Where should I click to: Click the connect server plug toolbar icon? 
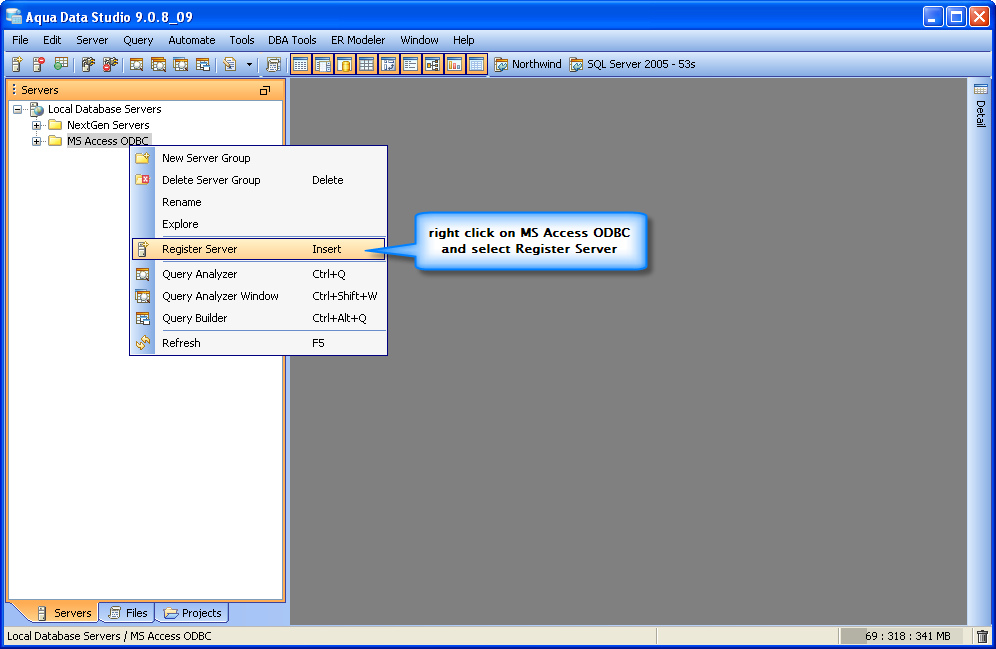pos(88,64)
